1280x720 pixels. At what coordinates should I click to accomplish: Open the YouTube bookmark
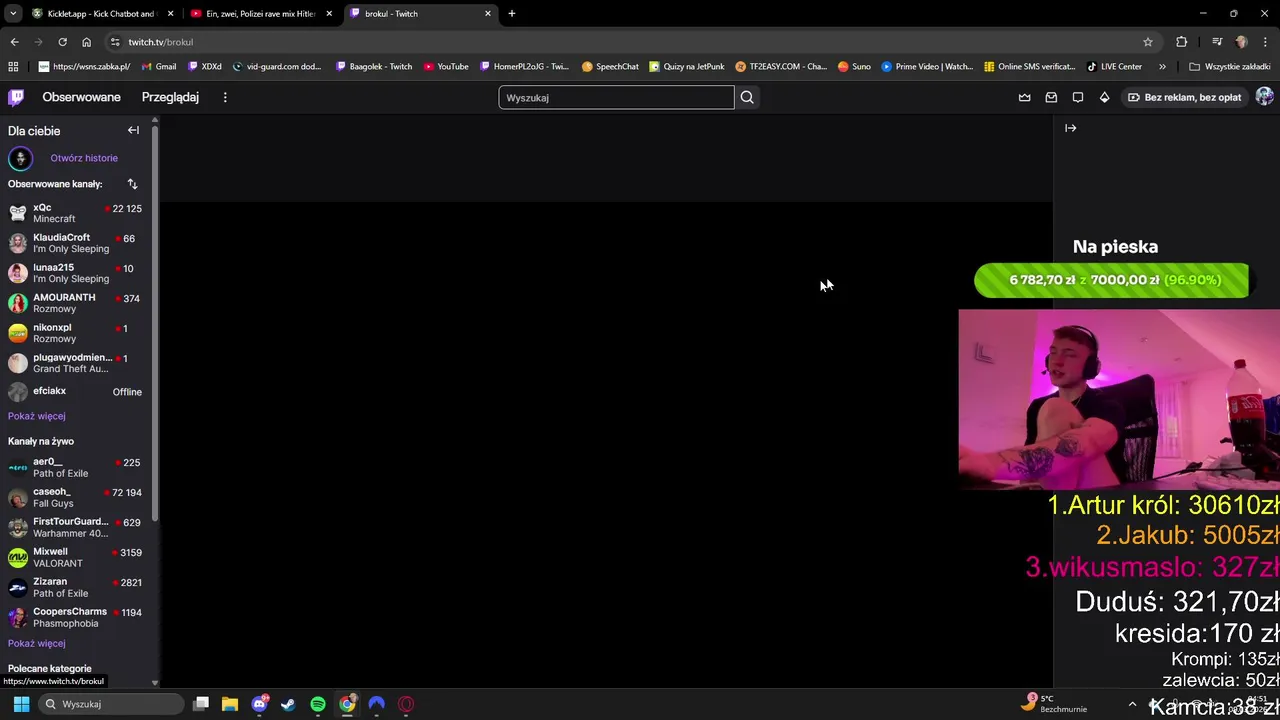[x=446, y=67]
